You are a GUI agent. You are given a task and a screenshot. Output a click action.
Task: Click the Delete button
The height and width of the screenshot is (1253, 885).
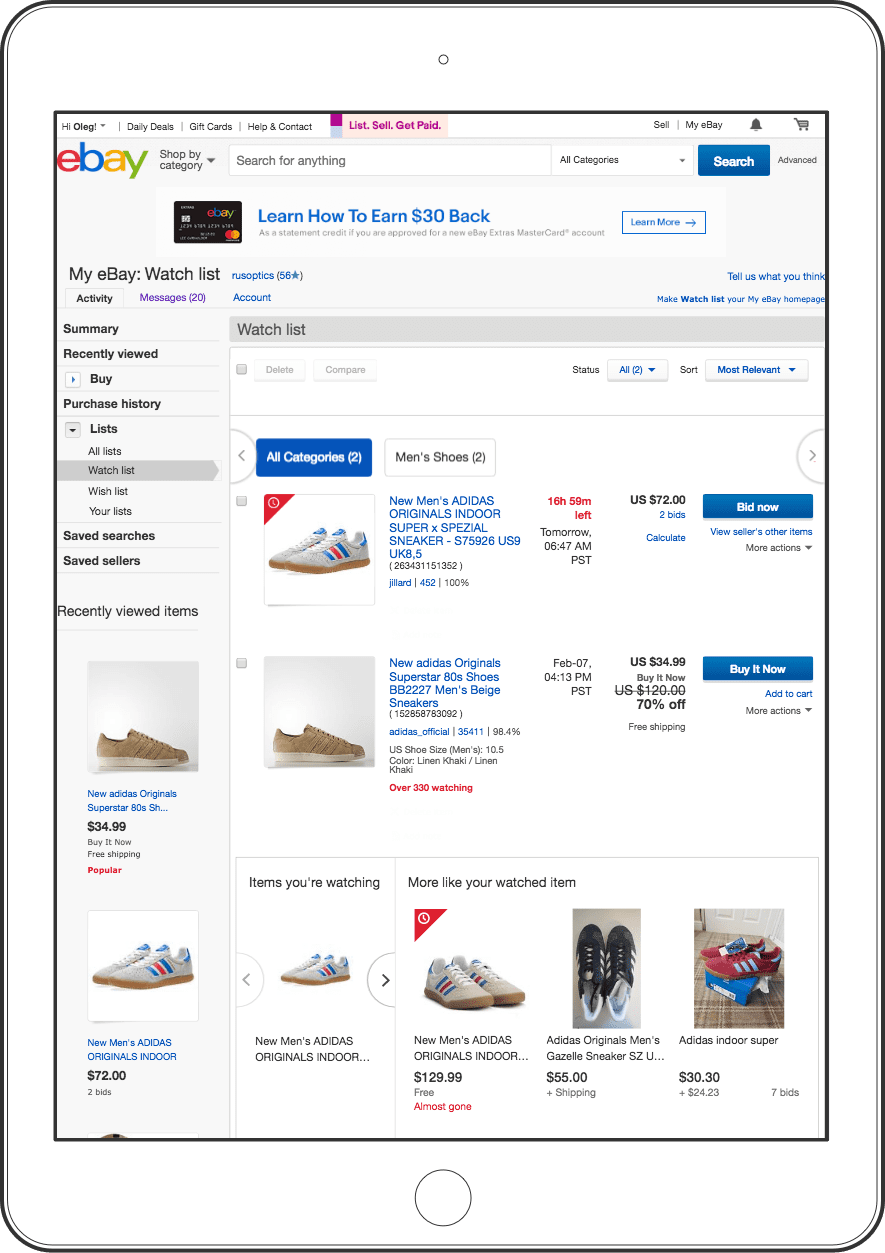click(x=280, y=370)
